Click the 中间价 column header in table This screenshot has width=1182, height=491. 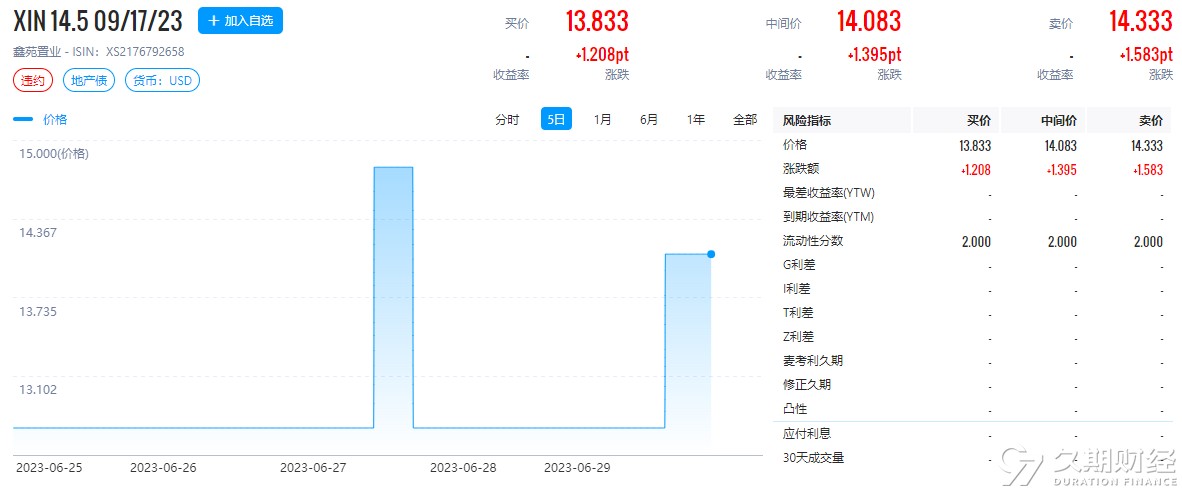pyautogui.click(x=1058, y=121)
